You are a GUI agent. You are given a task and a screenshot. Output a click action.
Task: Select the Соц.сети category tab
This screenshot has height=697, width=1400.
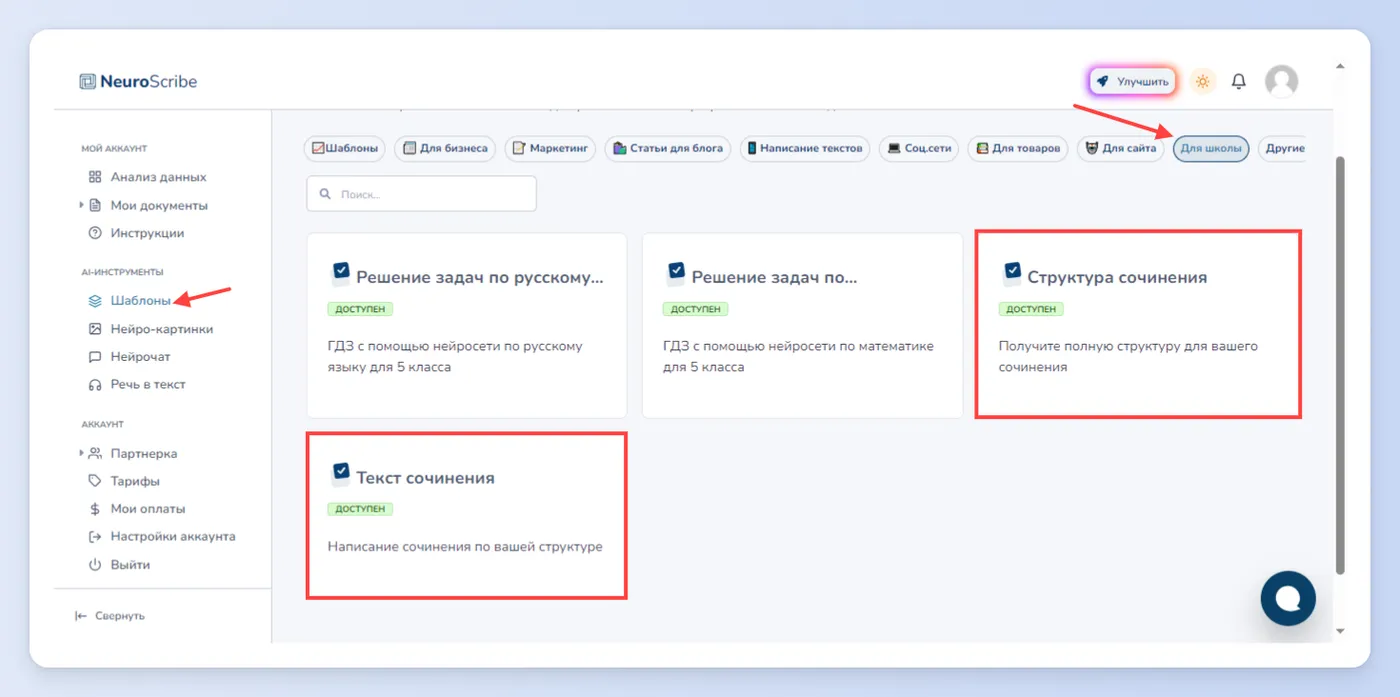(x=919, y=149)
